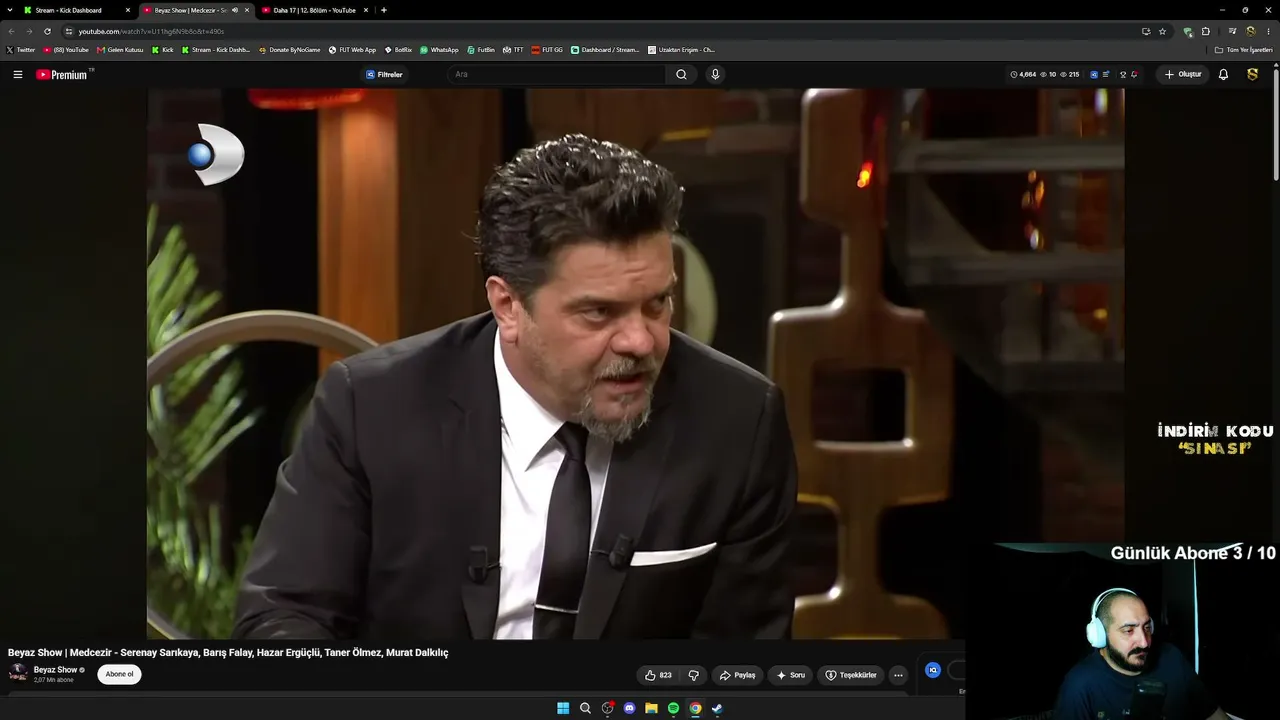
Task: Open YouTube notifications bell
Action: click(x=1223, y=74)
